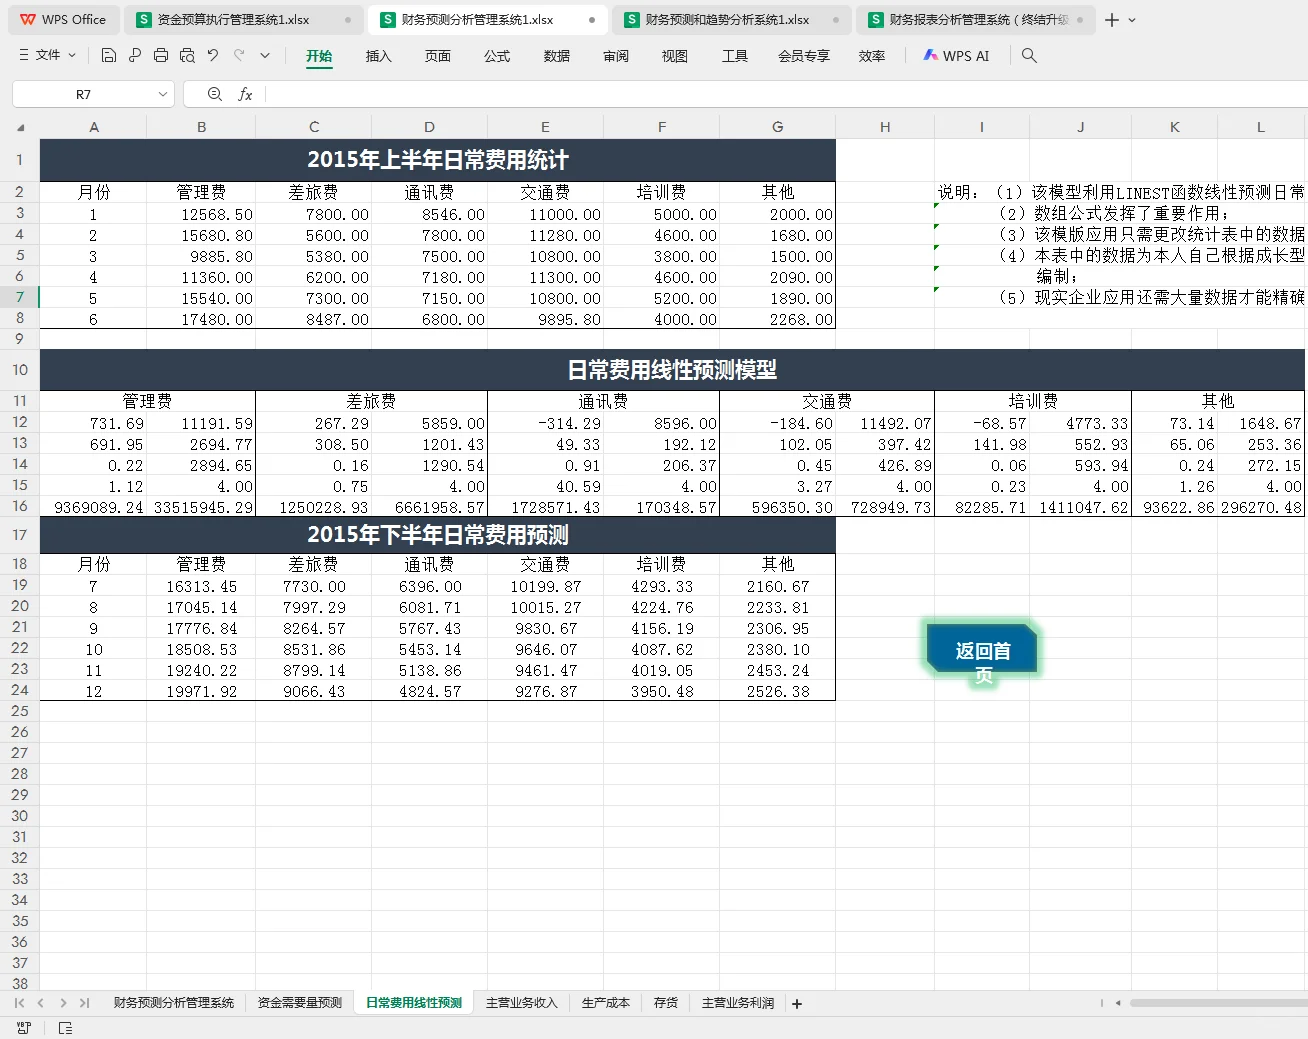Image resolution: width=1308 pixels, height=1039 pixels.
Task: Select column A header
Action: point(94,127)
